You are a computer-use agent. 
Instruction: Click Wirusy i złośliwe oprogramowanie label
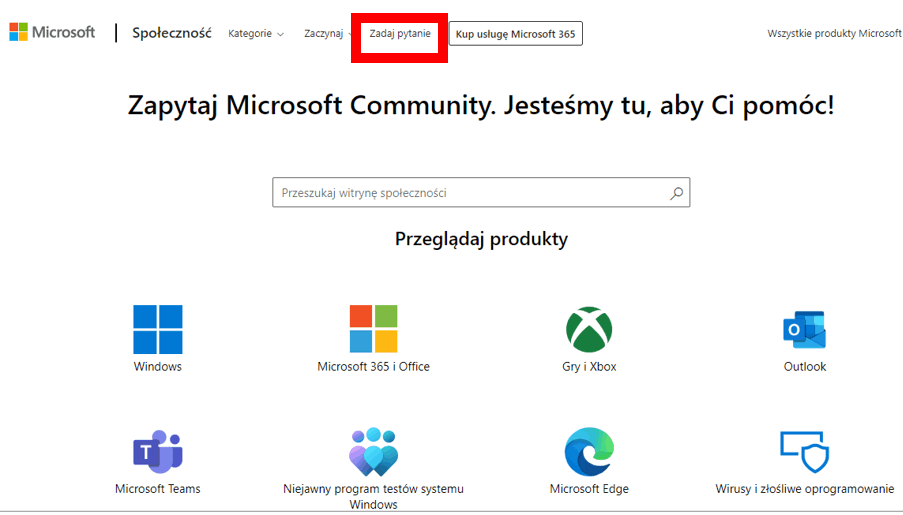click(x=805, y=489)
